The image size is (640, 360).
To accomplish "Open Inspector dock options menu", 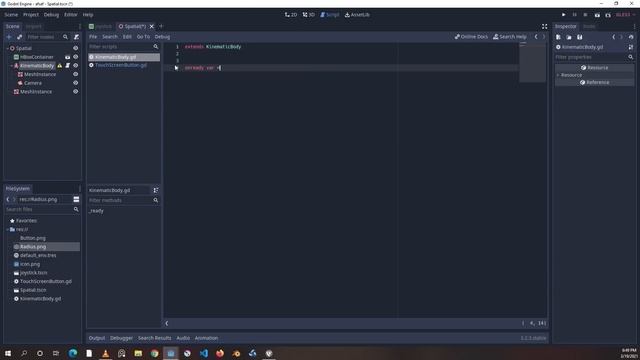I will [x=634, y=26].
